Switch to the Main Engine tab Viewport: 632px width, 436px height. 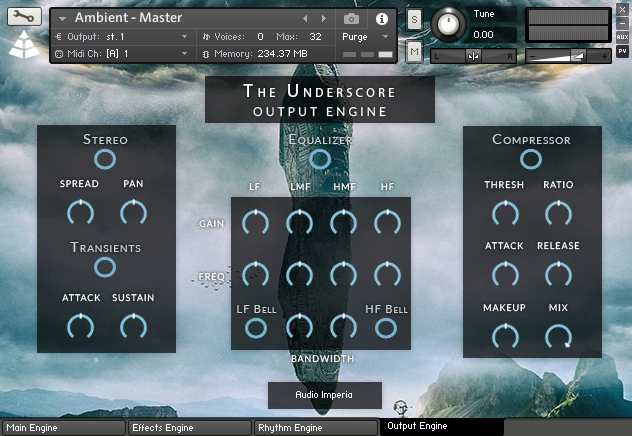click(64, 428)
